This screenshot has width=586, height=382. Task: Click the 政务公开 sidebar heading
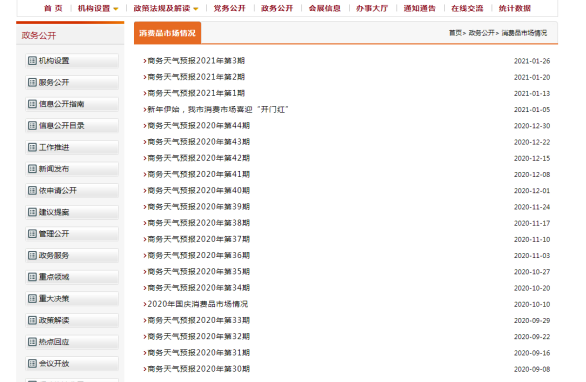click(x=39, y=36)
